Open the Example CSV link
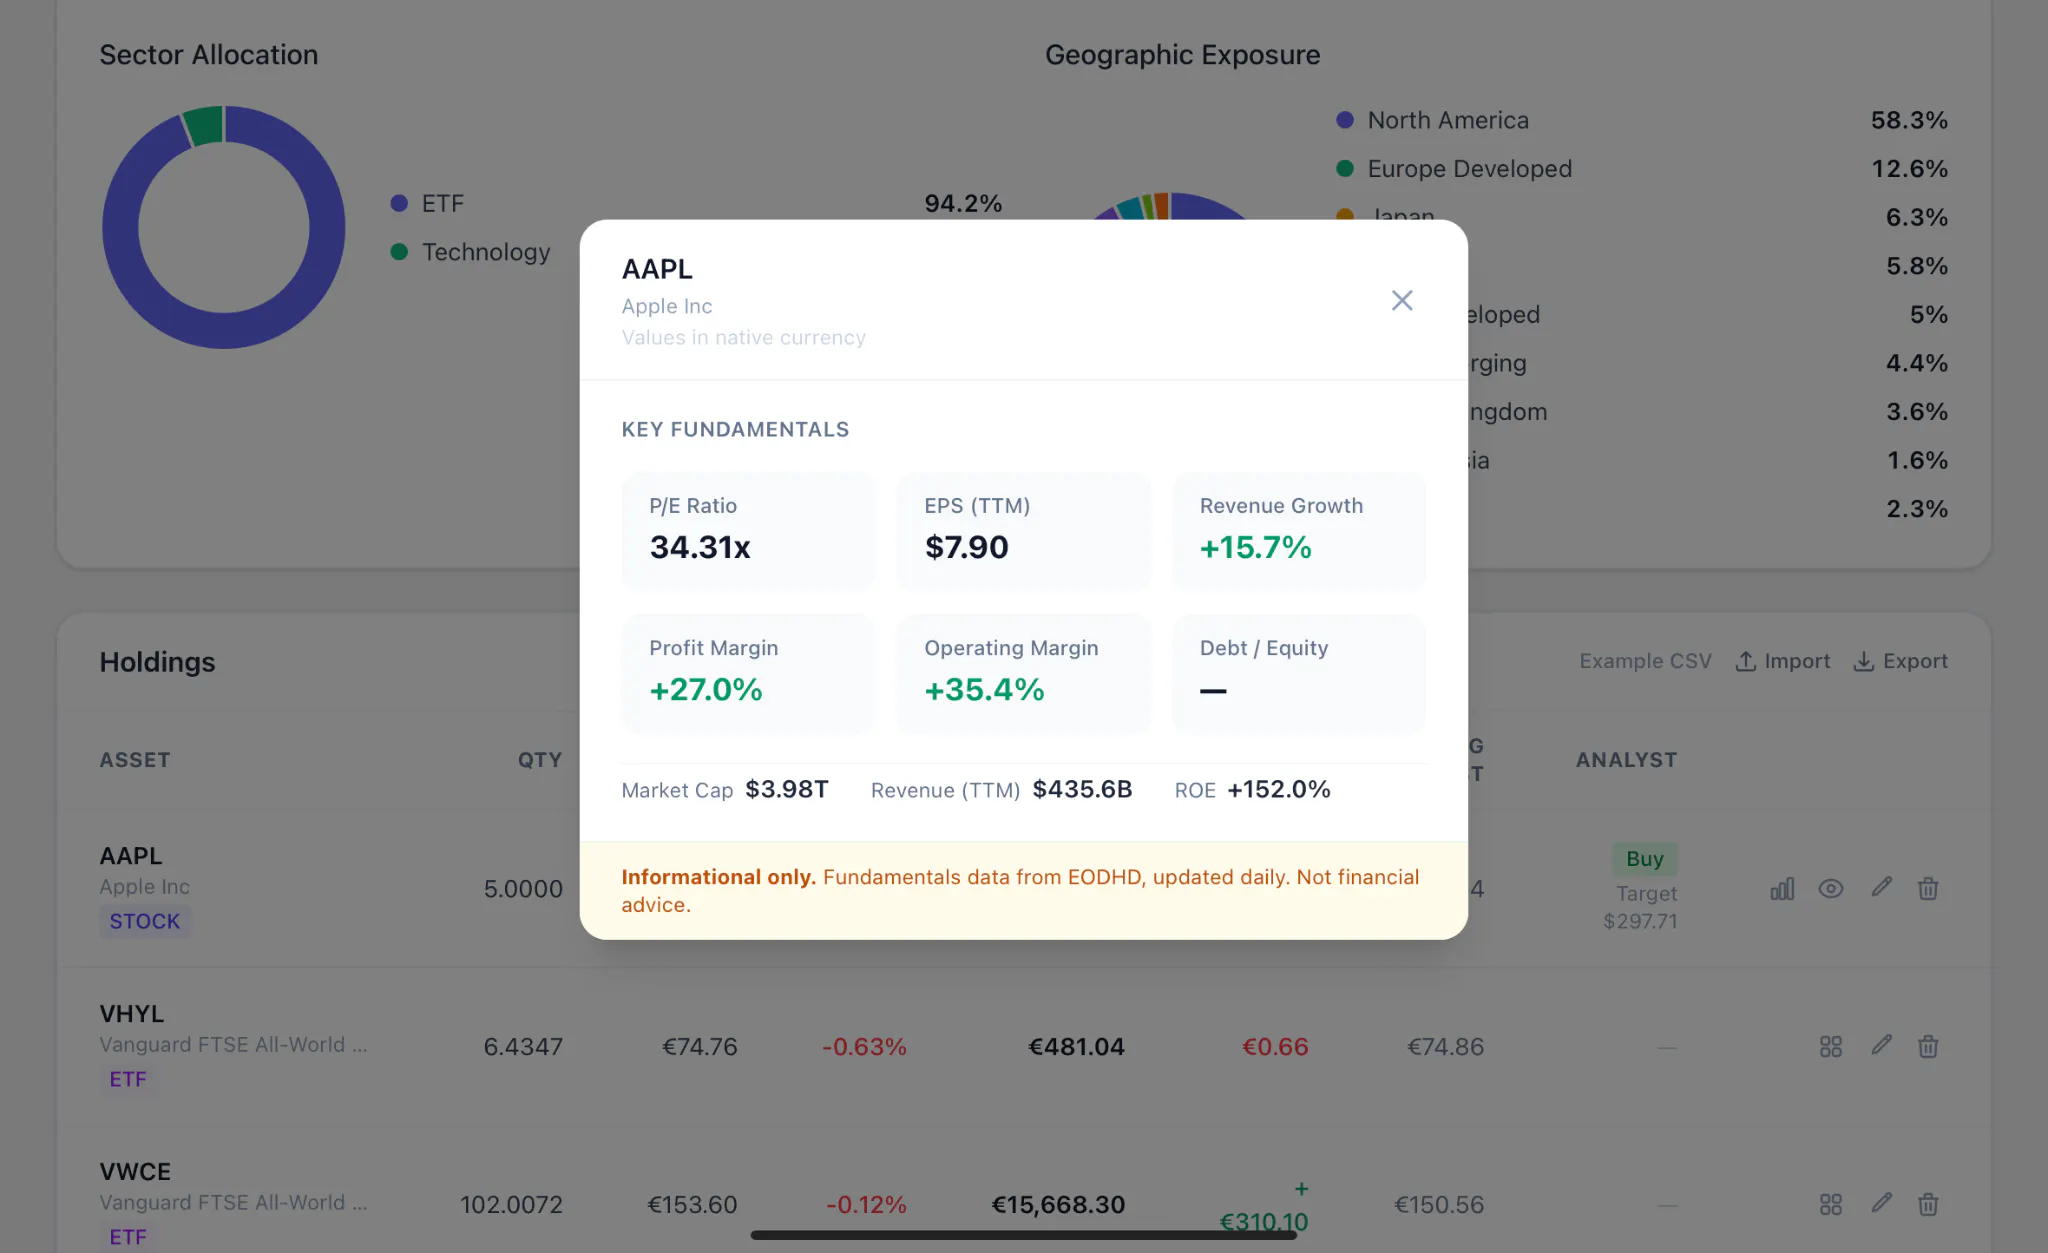 click(1645, 661)
